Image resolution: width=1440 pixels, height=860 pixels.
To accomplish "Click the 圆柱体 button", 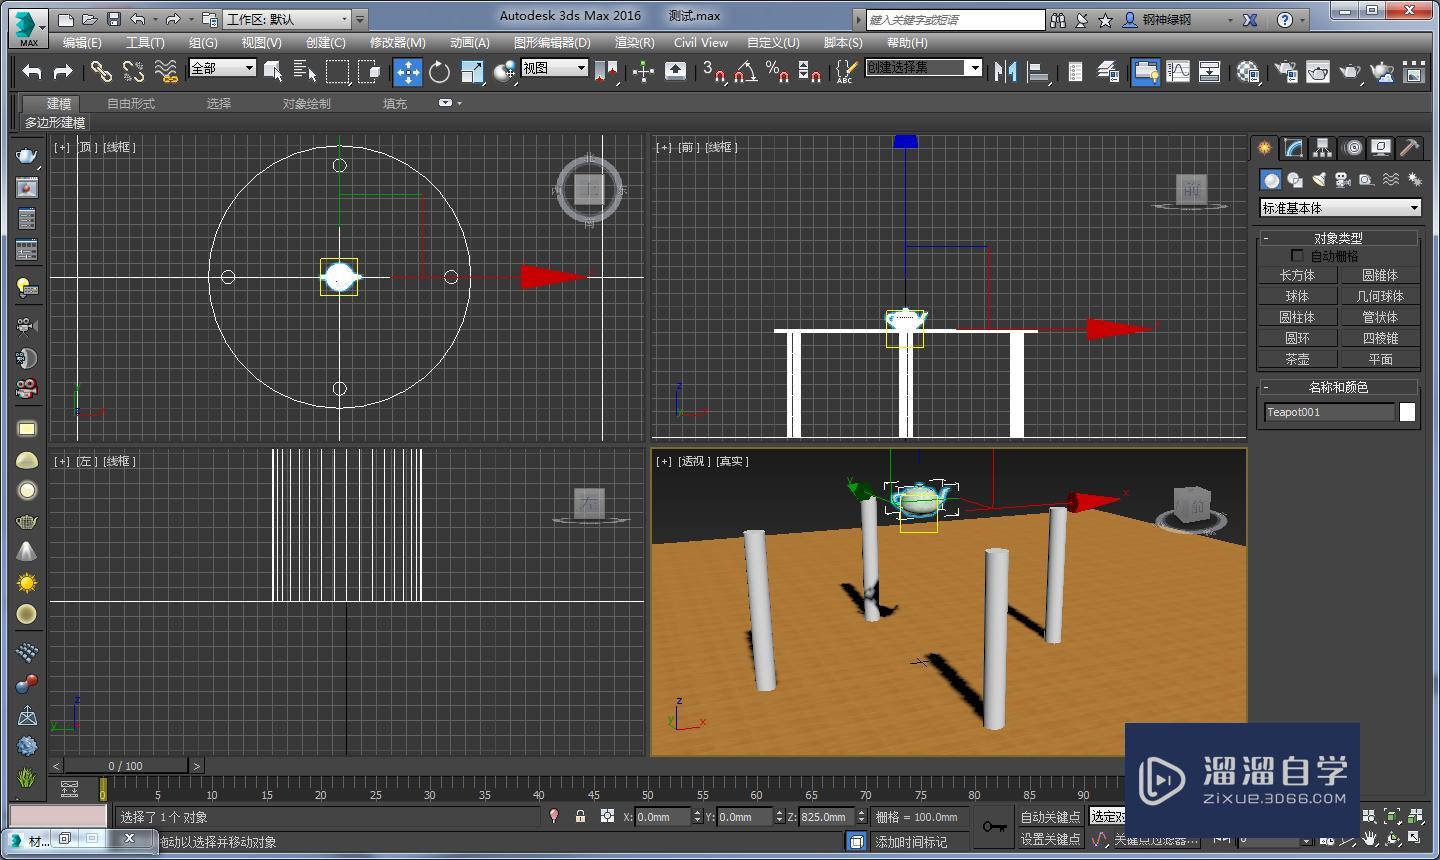I will coord(1297,317).
